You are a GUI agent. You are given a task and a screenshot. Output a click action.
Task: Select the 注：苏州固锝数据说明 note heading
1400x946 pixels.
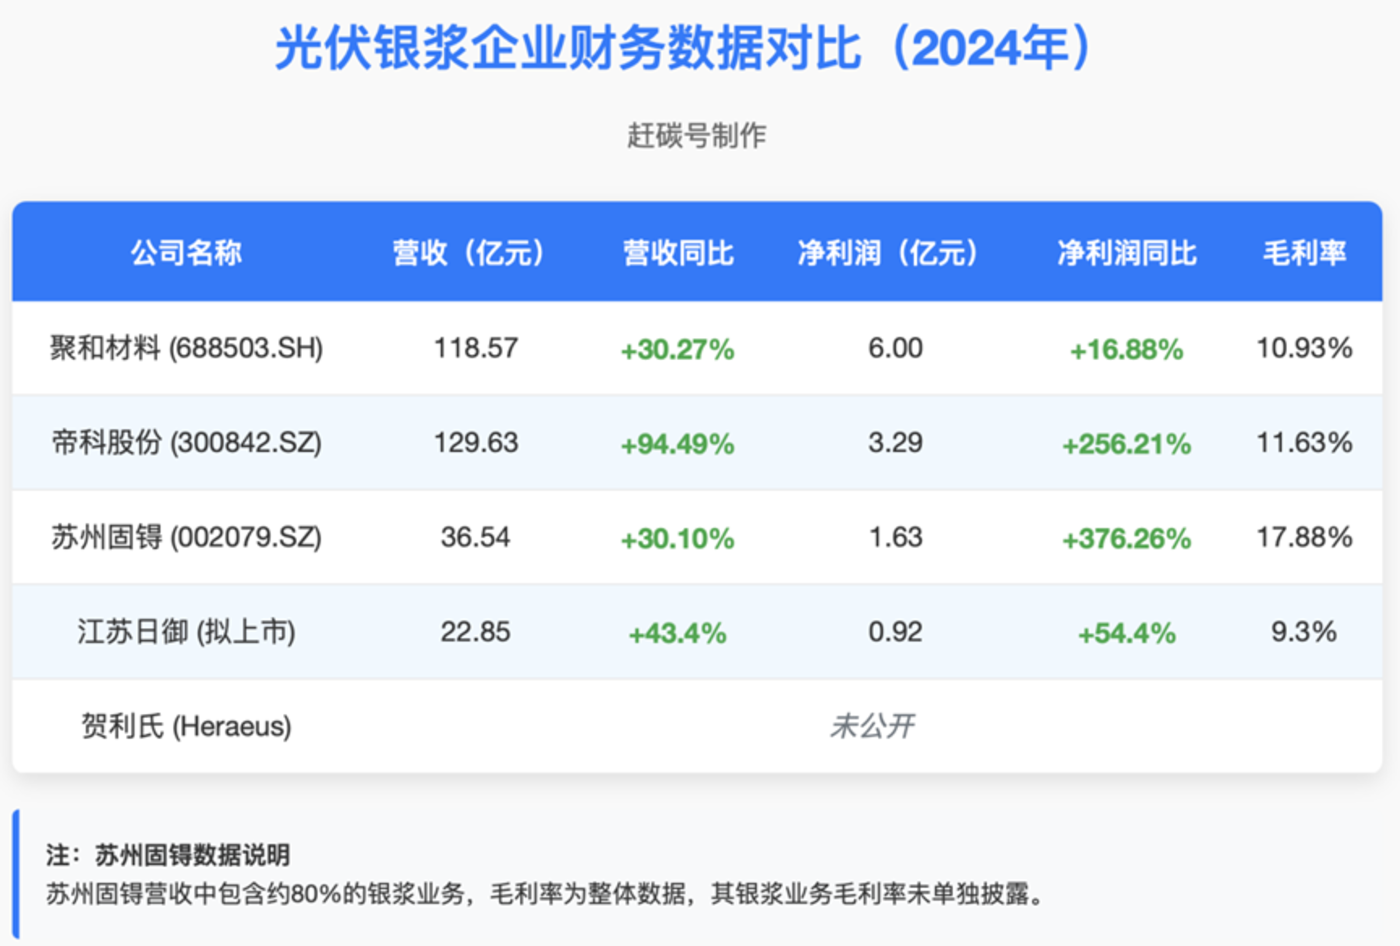(168, 855)
